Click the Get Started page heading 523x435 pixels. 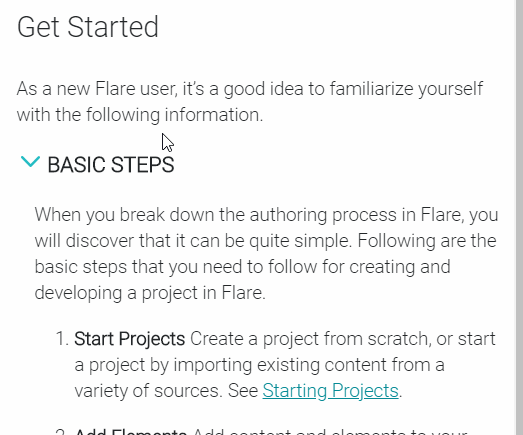(x=88, y=27)
